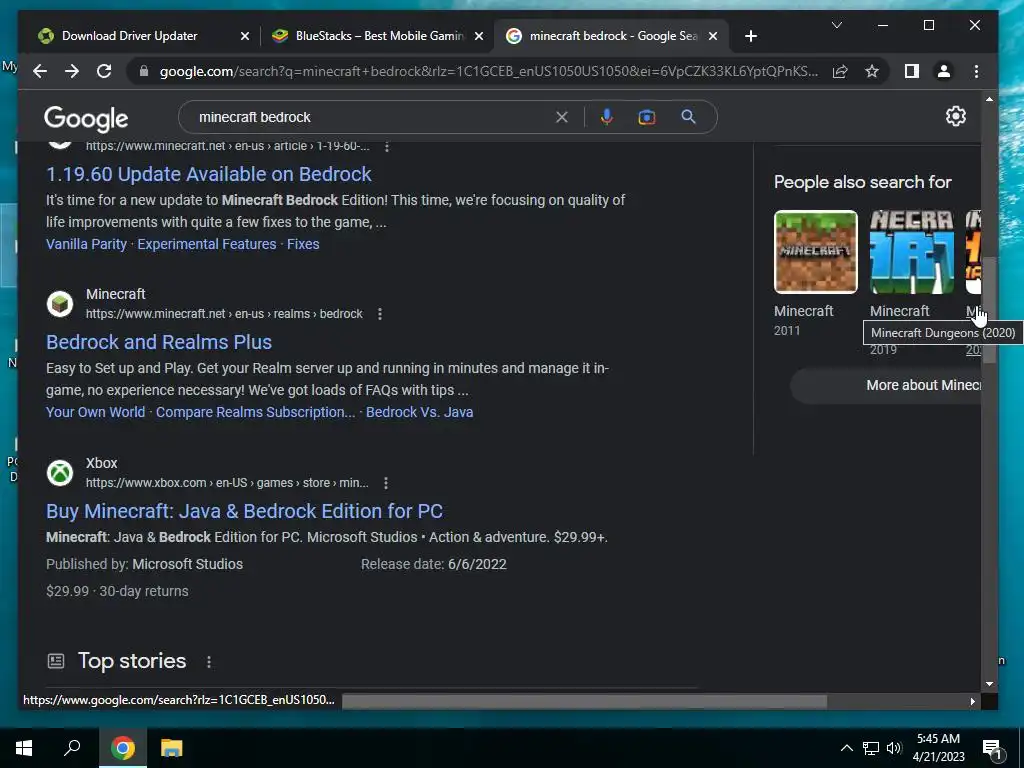This screenshot has width=1024, height=768.
Task: Clear the search box text
Action: coord(562,117)
